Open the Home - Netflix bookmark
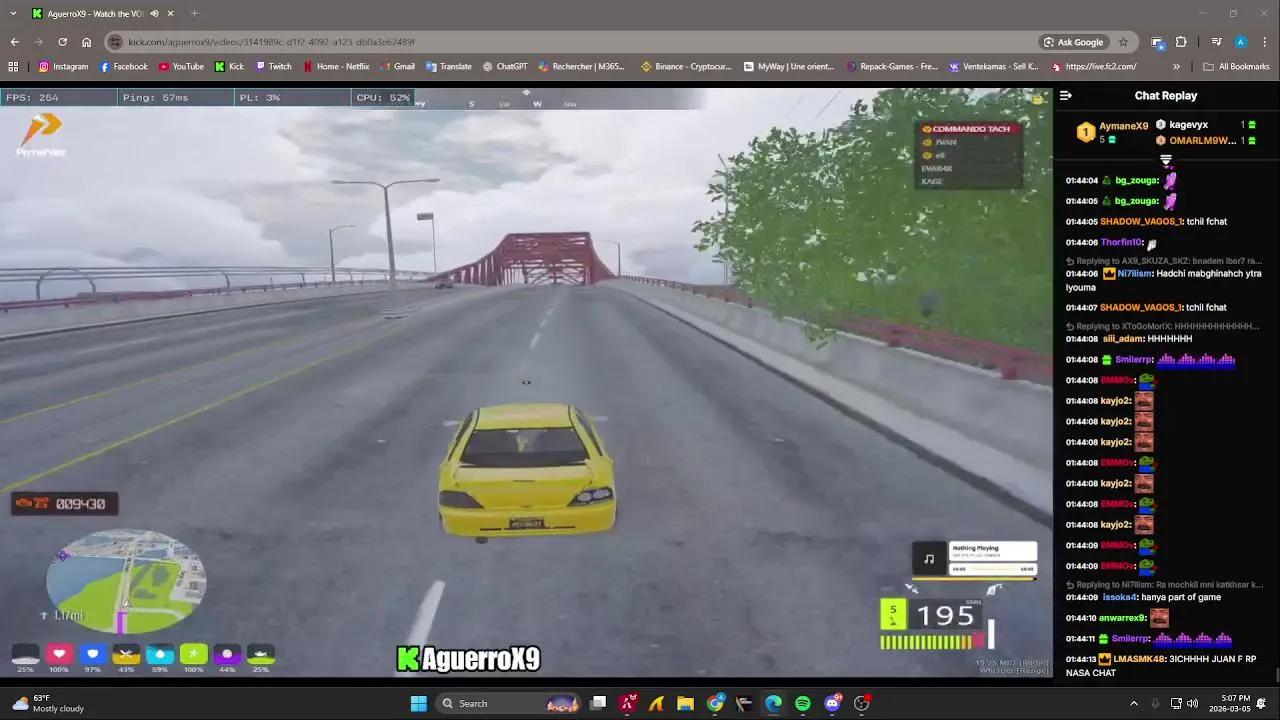The height and width of the screenshot is (720, 1280). [335, 67]
